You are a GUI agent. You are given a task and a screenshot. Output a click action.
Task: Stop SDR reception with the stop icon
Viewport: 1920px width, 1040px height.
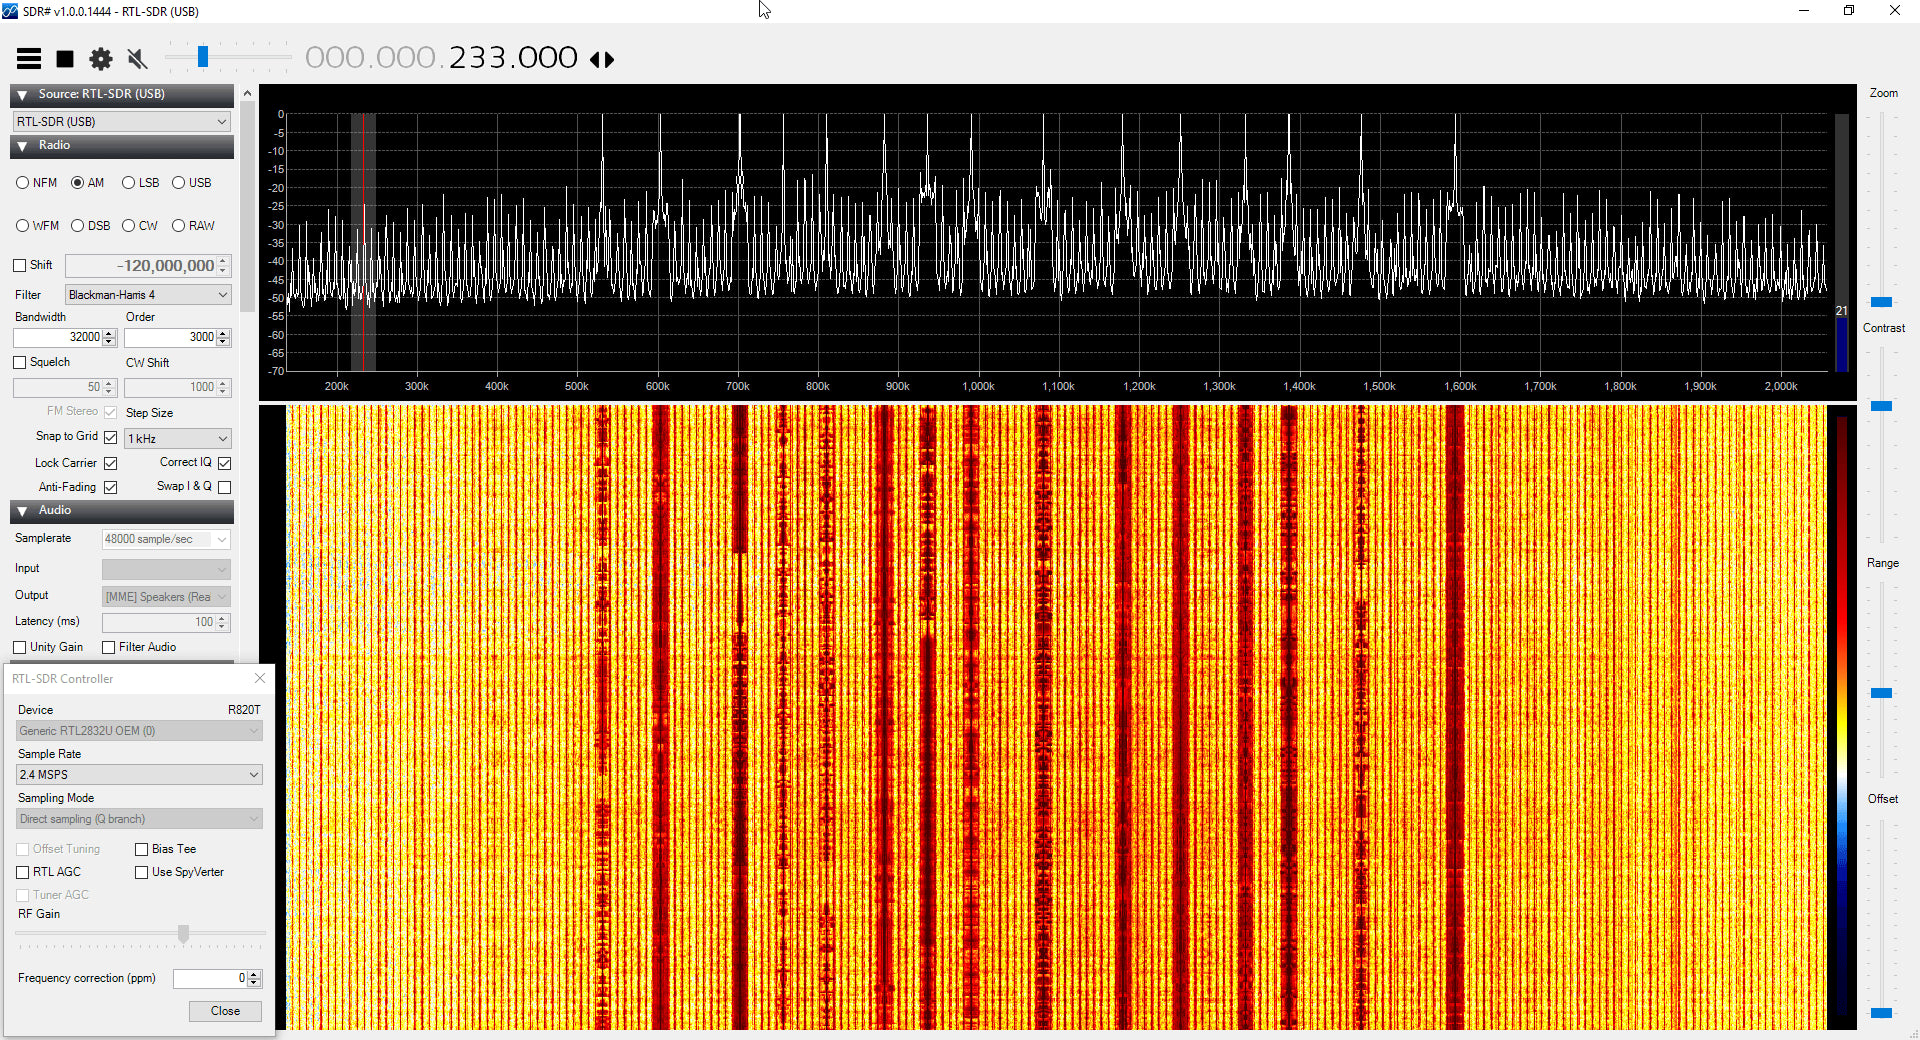coord(65,58)
